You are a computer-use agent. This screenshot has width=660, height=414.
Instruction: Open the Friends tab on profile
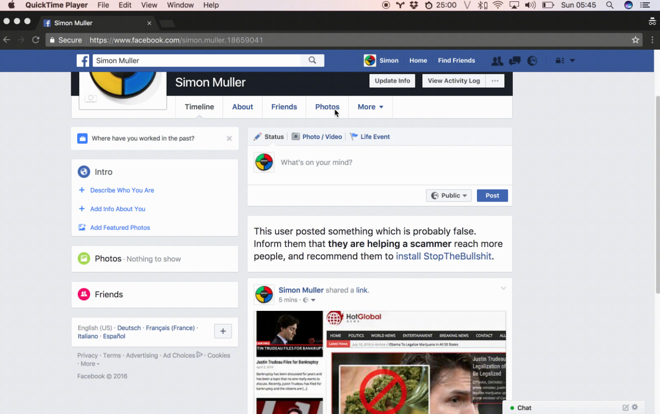tap(284, 107)
